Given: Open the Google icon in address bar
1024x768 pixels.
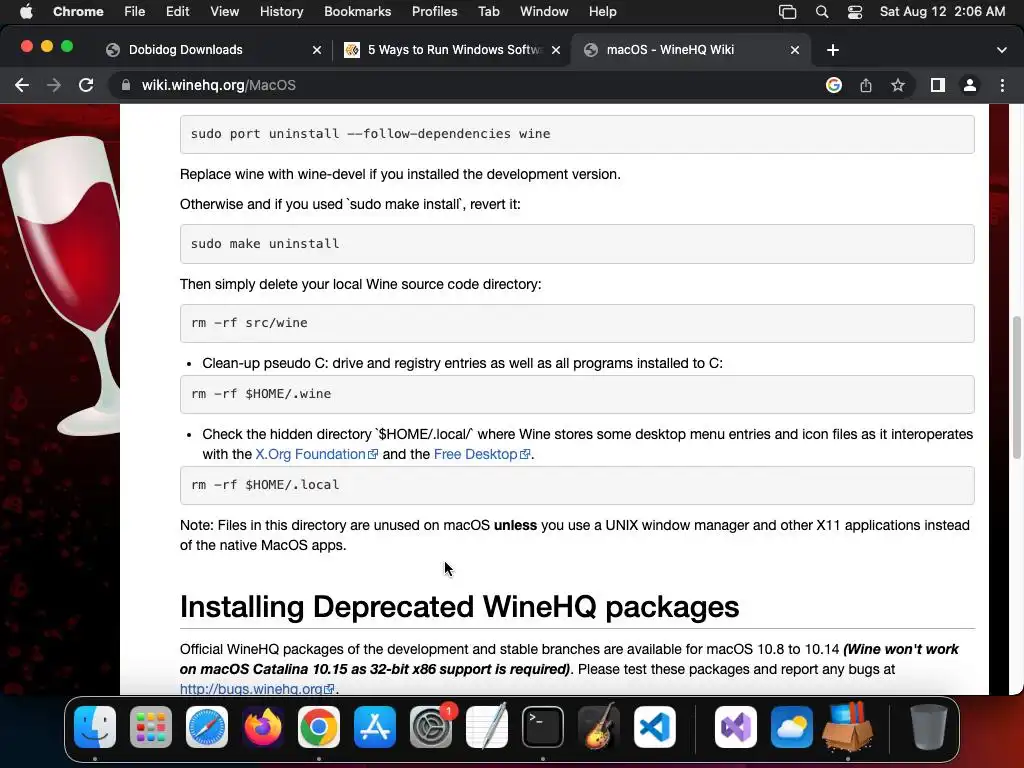Looking at the screenshot, I should pos(833,85).
